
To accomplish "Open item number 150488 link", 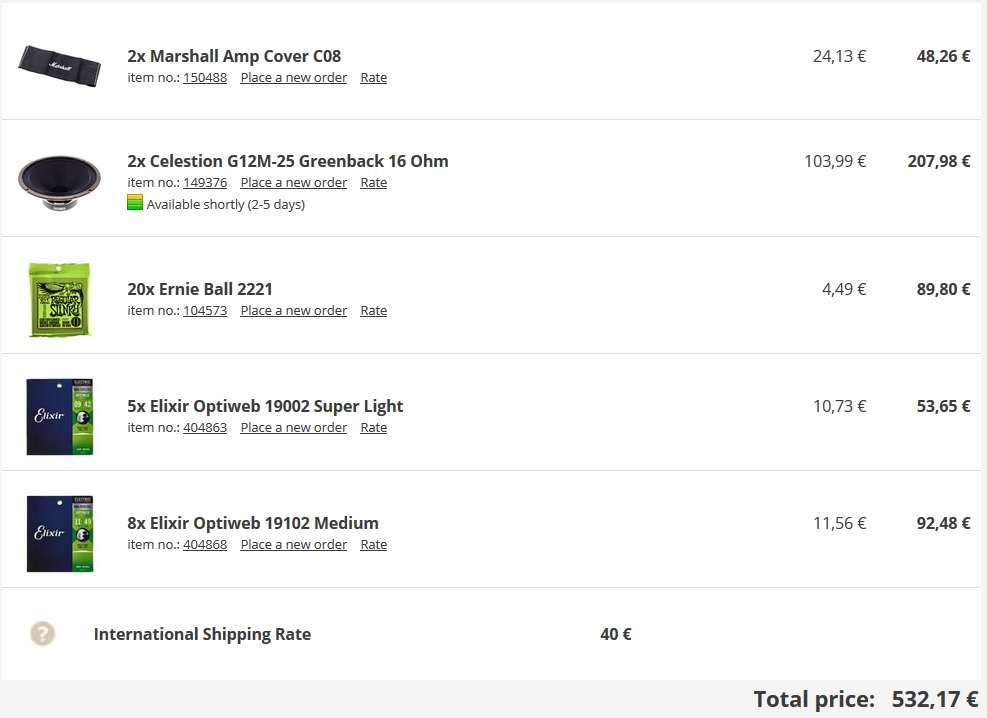I will coord(205,78).
